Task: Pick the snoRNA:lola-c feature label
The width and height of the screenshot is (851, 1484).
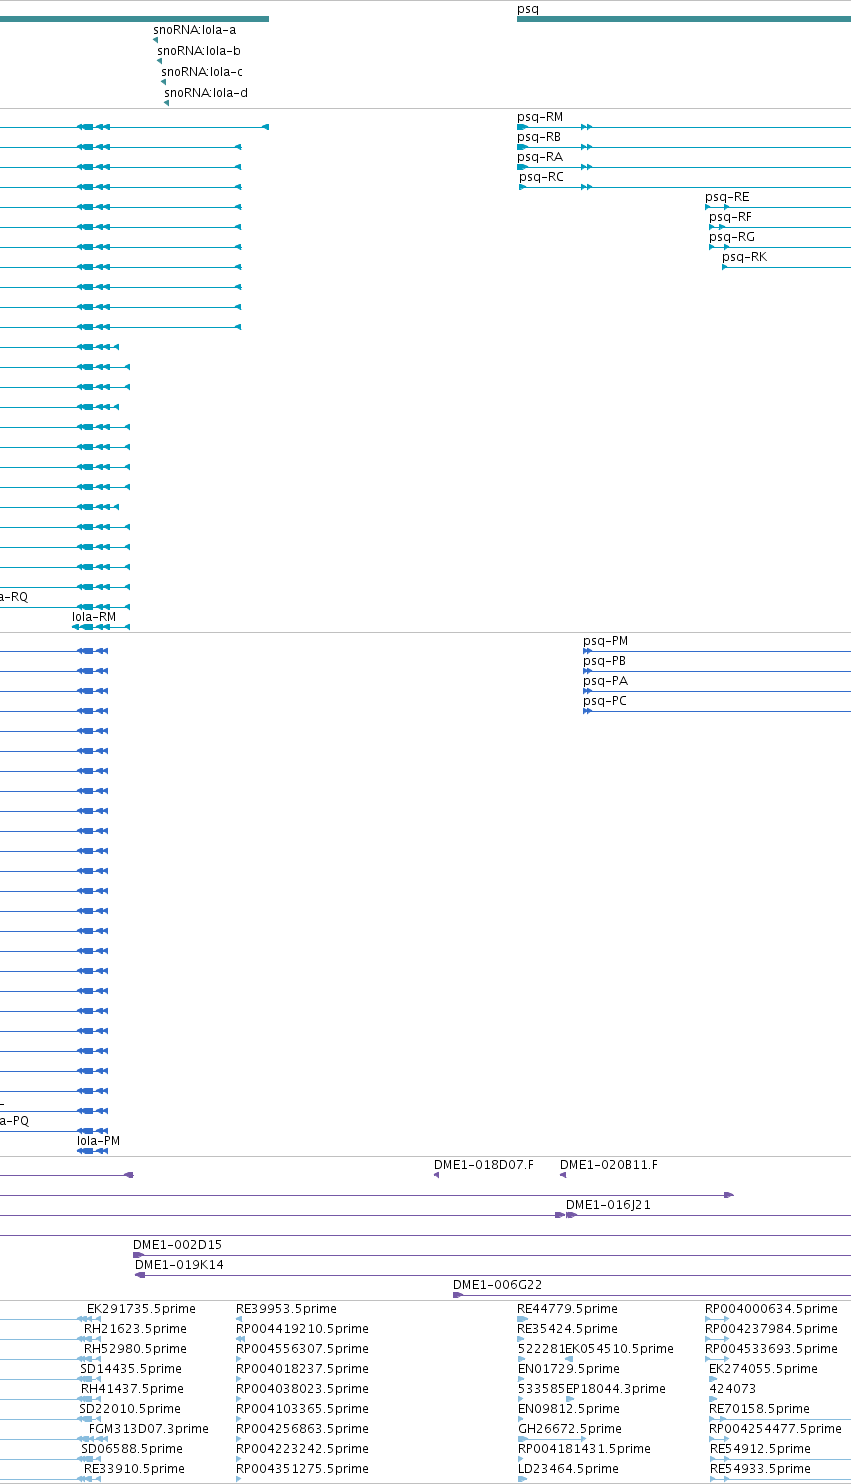Action: coord(201,72)
